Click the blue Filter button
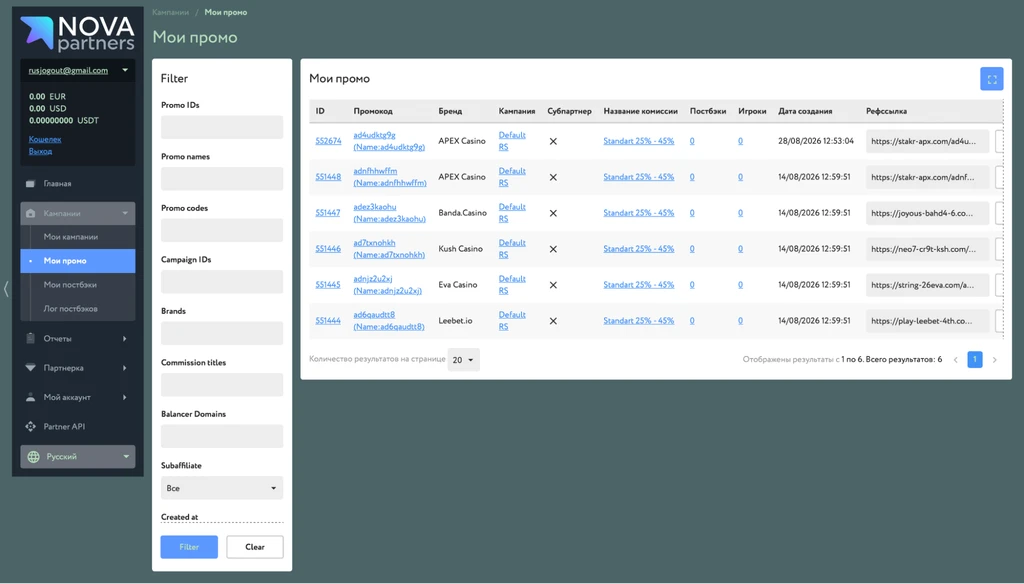1024x584 pixels. [189, 547]
